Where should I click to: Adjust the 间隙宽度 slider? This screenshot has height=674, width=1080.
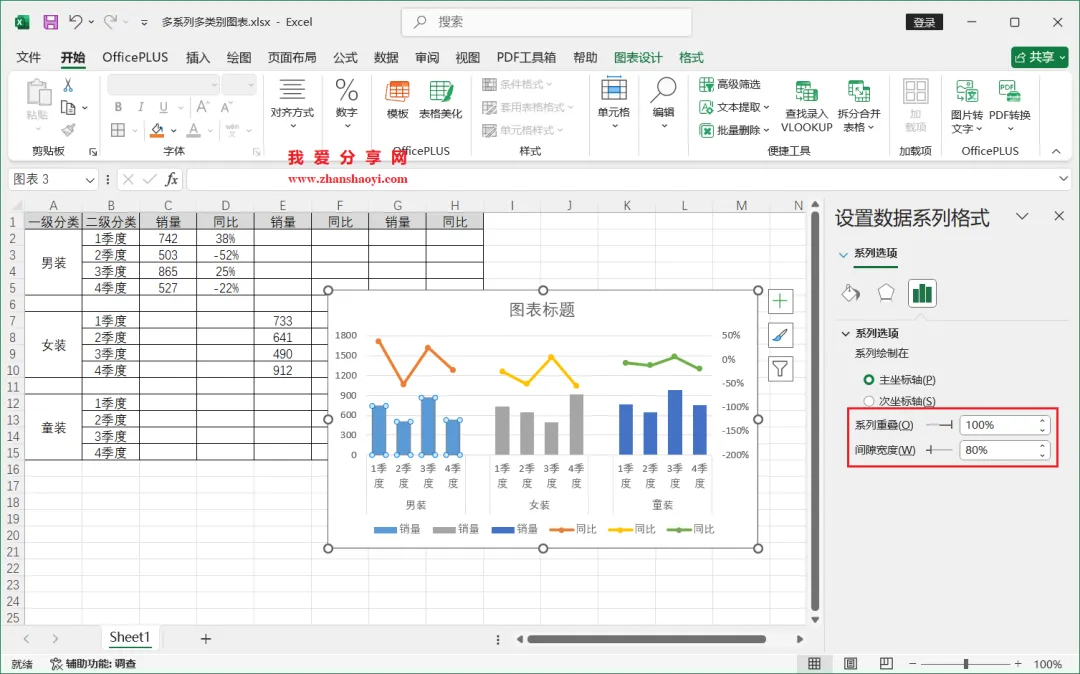(x=939, y=450)
